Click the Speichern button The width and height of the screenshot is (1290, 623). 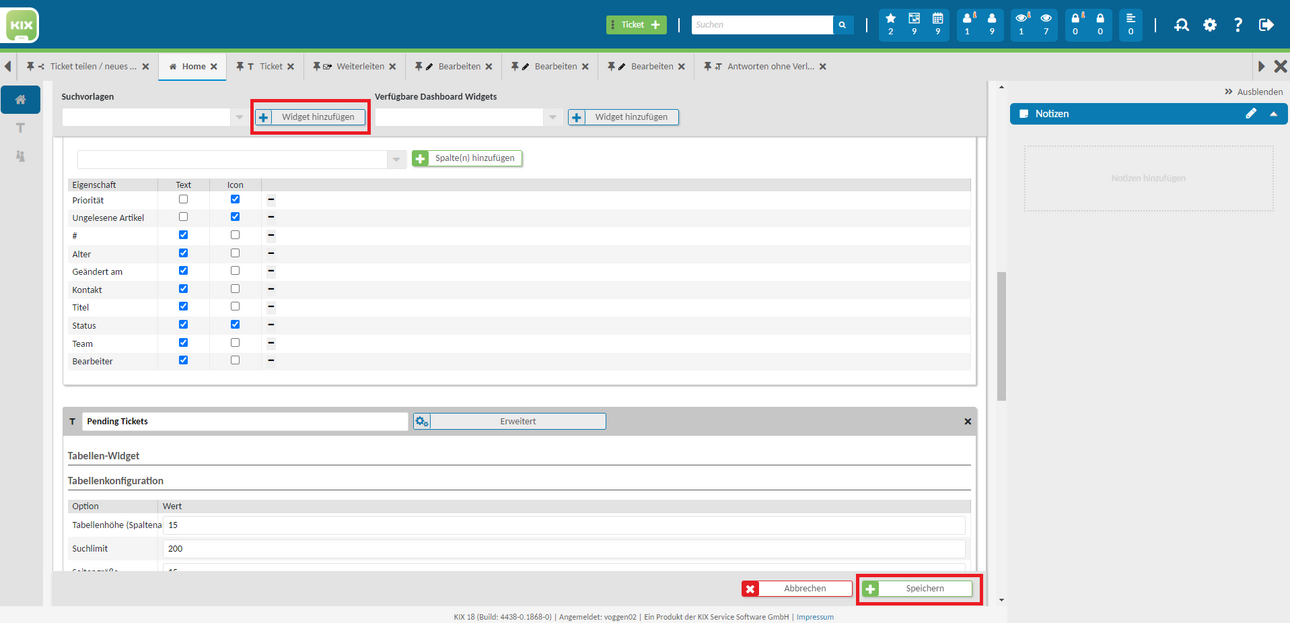pos(917,589)
